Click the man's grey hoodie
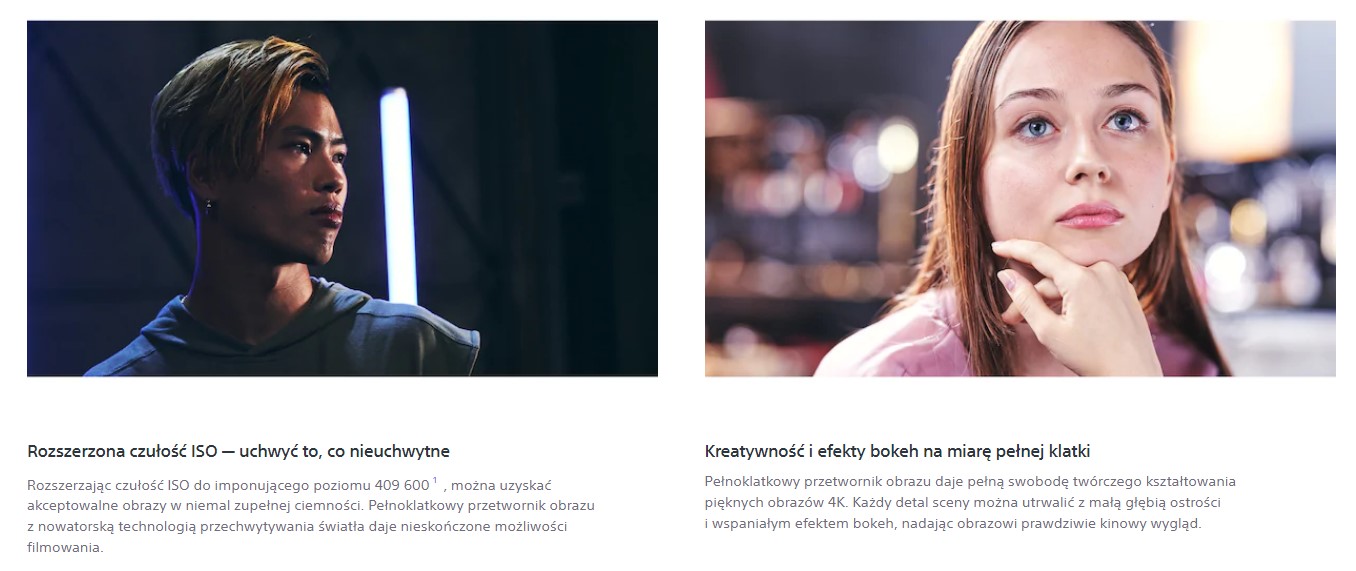The image size is (1356, 571). (290, 335)
